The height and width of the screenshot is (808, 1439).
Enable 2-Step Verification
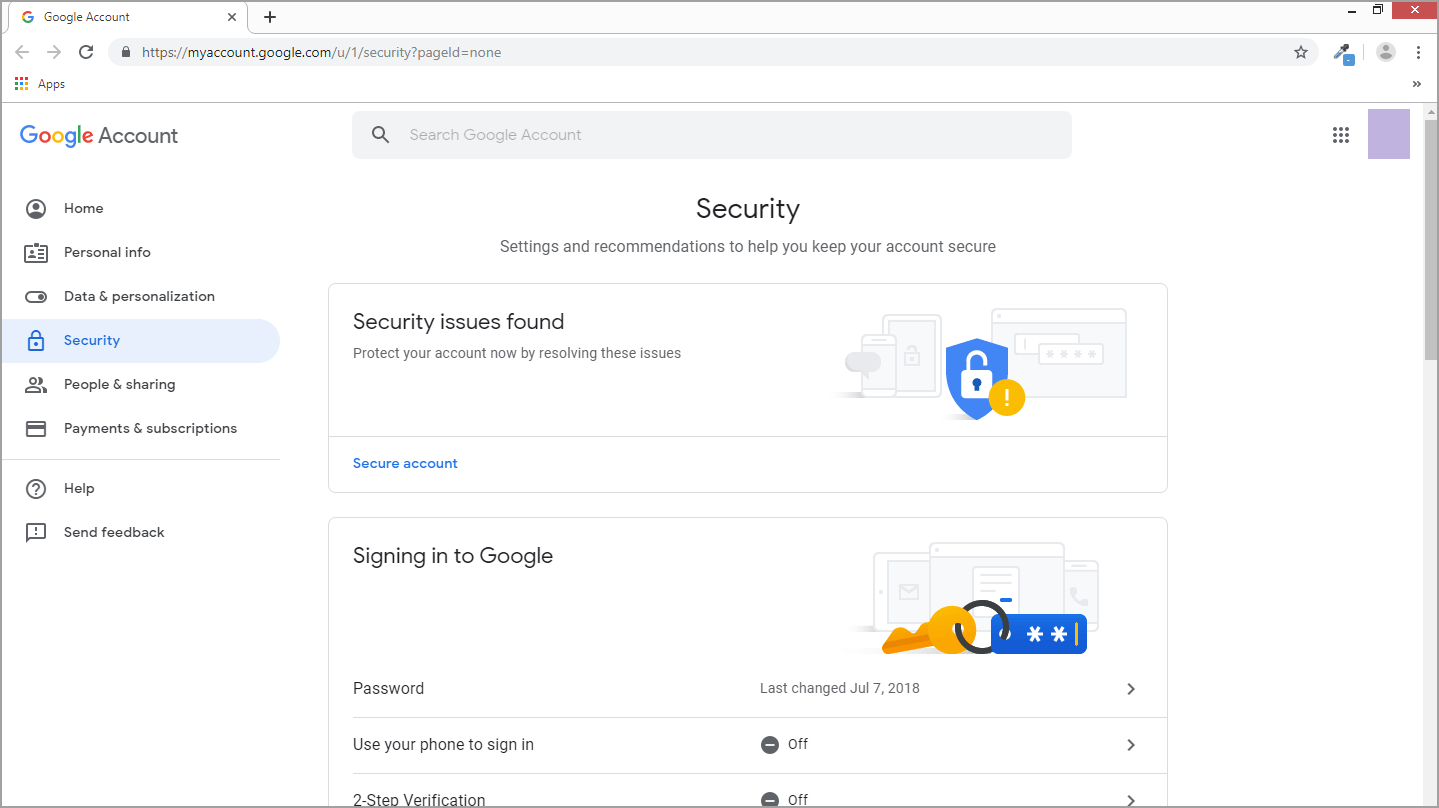pyautogui.click(x=746, y=797)
